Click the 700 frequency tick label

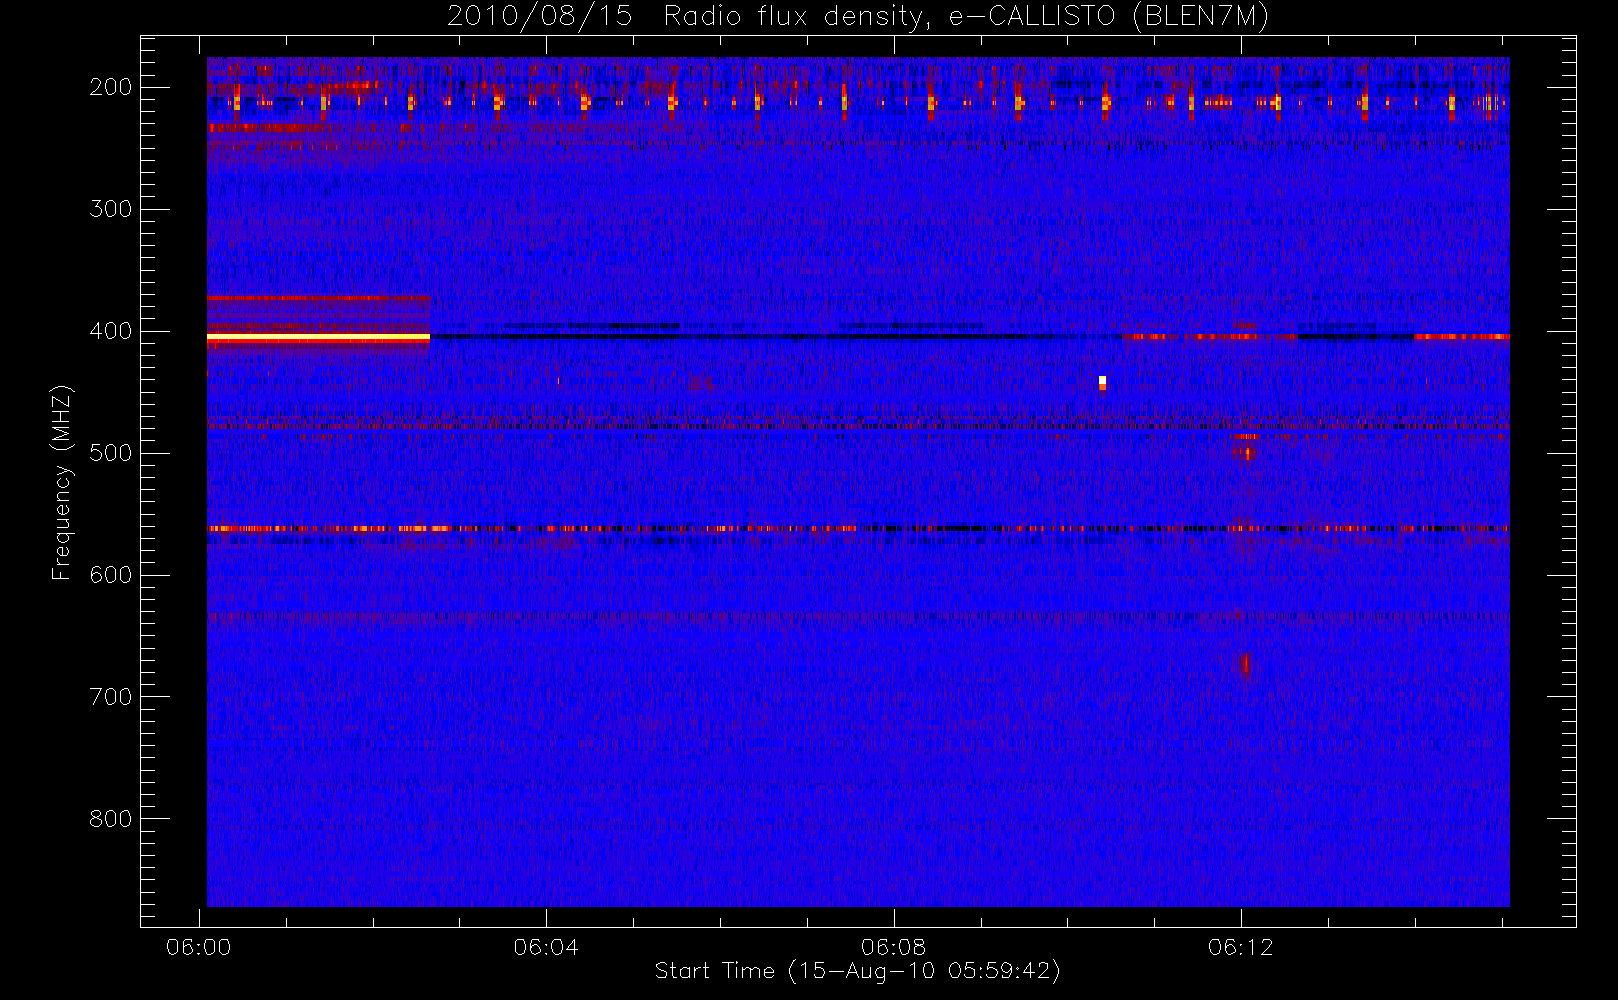click(111, 697)
